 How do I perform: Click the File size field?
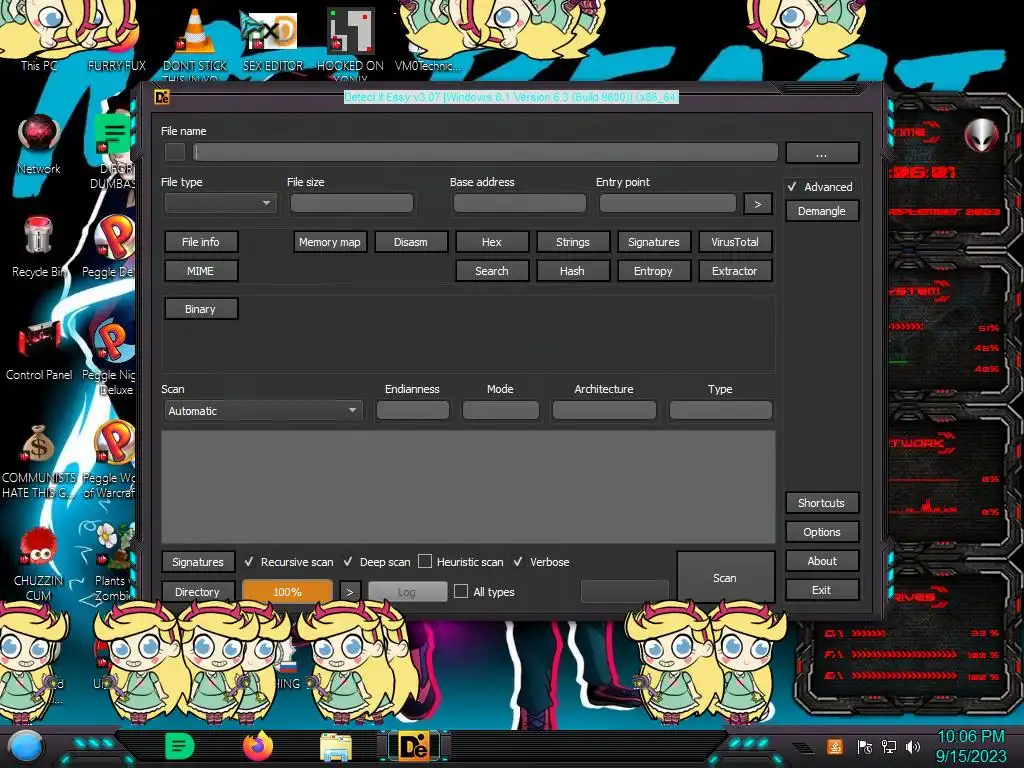coord(351,203)
